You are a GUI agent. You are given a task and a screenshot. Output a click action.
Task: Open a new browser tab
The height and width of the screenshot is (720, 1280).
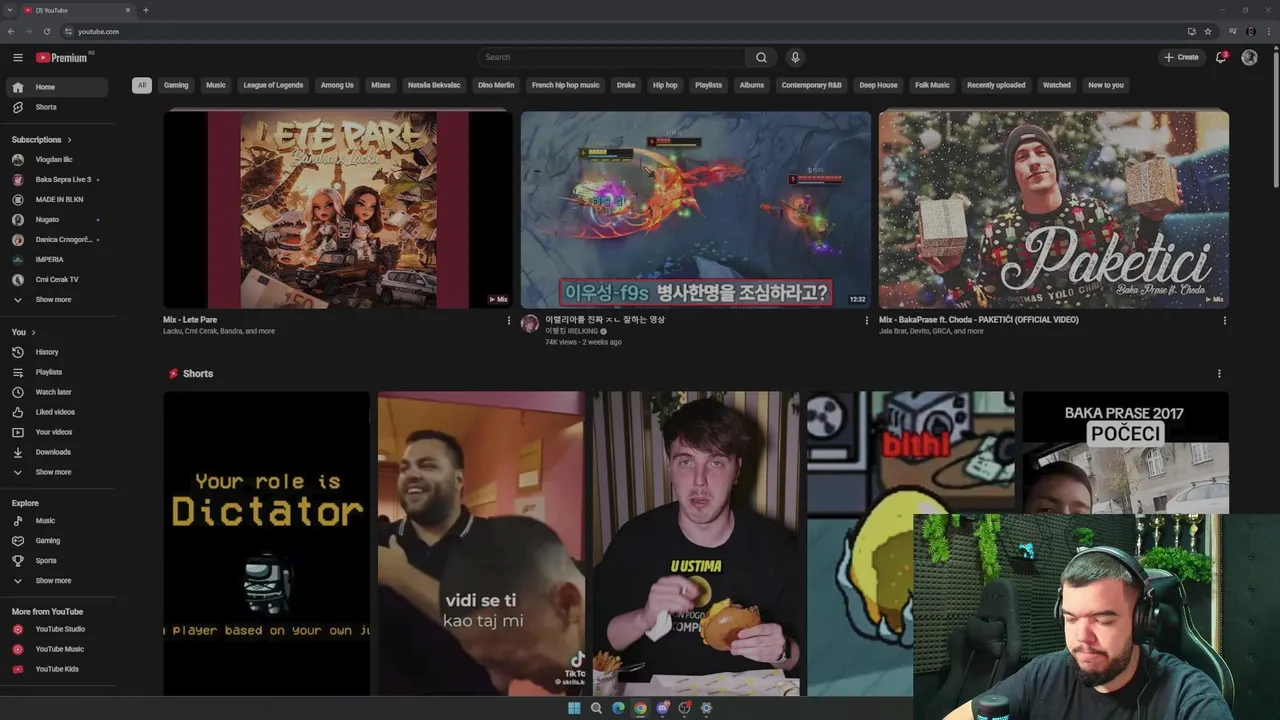(x=146, y=10)
